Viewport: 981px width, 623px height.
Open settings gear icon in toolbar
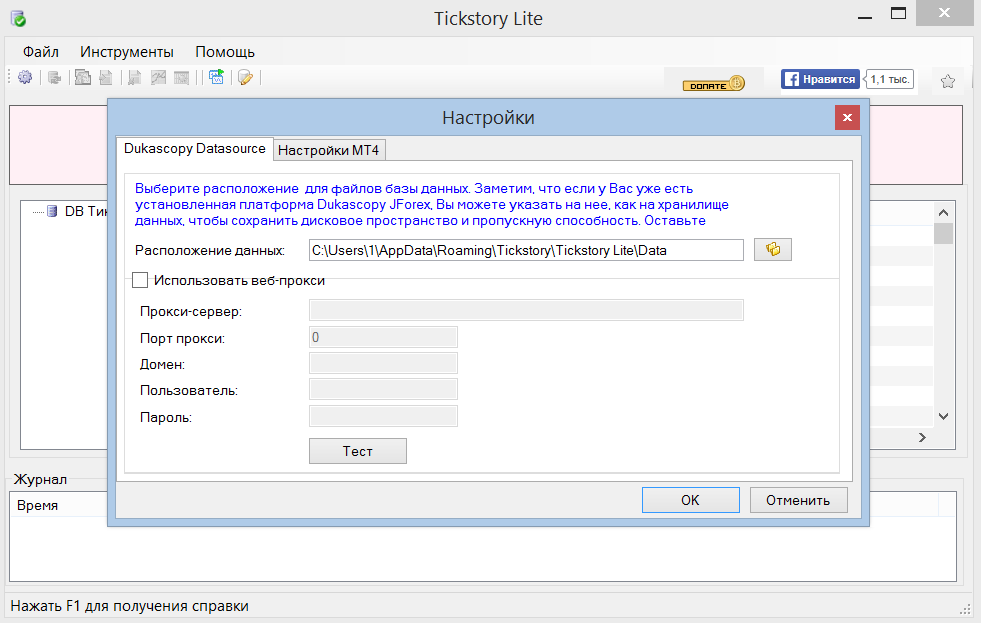pyautogui.click(x=25, y=78)
